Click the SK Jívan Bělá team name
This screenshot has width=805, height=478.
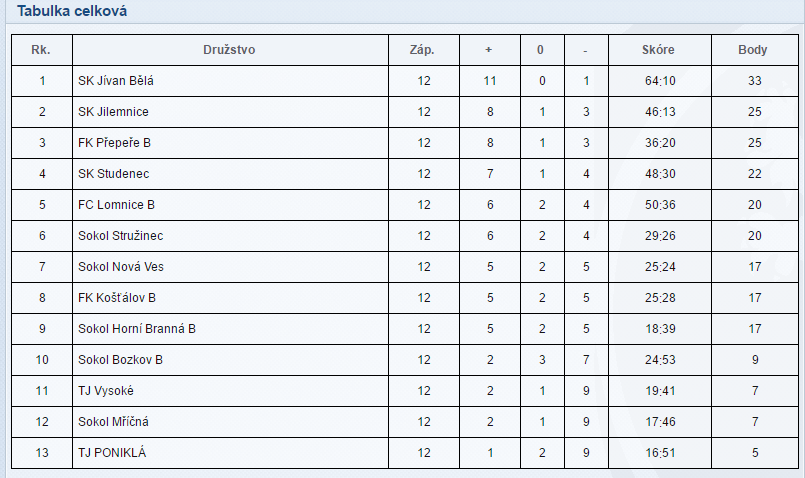(116, 81)
